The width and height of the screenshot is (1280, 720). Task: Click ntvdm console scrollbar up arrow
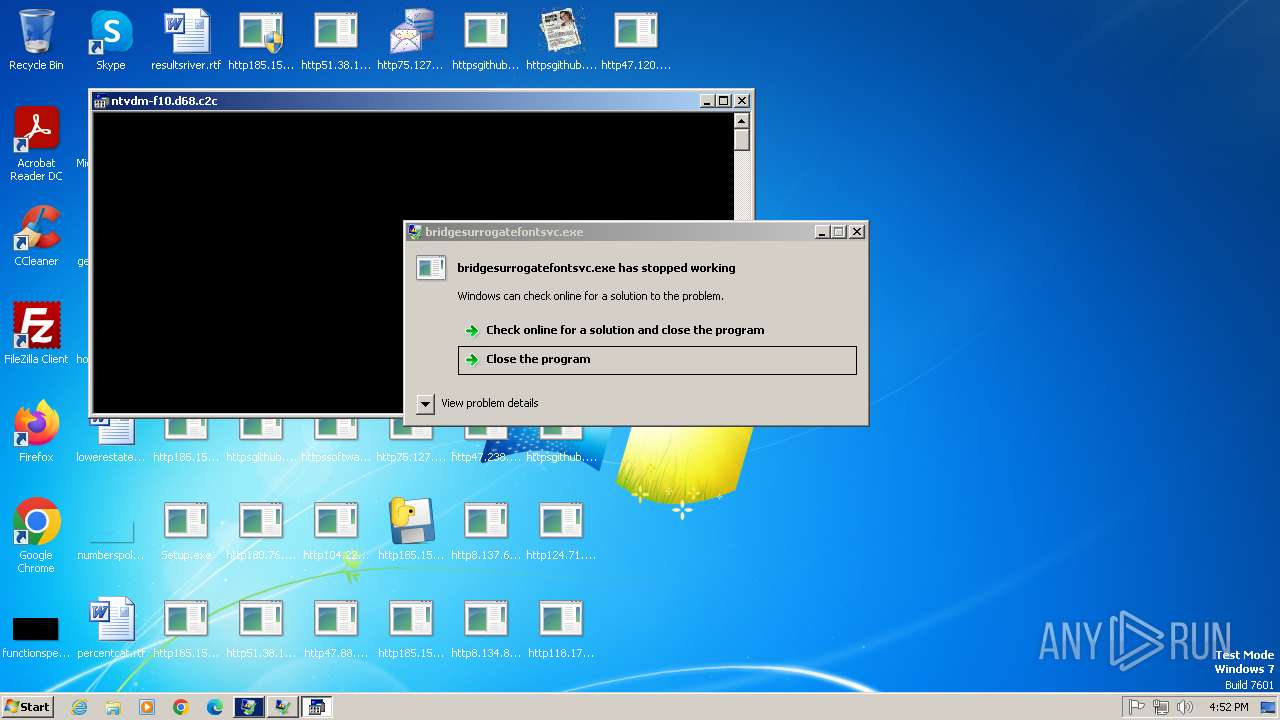741,121
